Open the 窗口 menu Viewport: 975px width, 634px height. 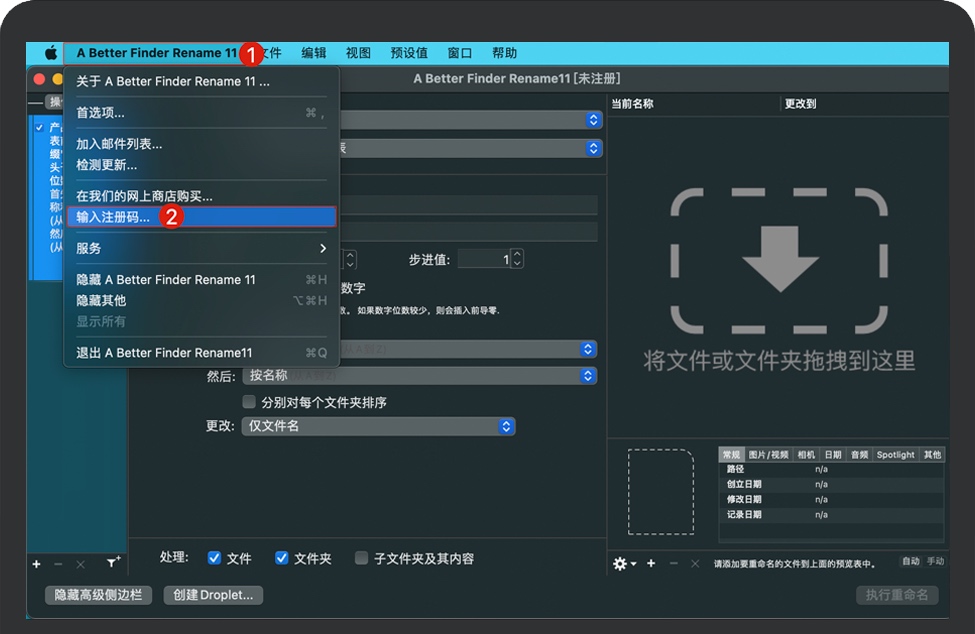tap(460, 53)
